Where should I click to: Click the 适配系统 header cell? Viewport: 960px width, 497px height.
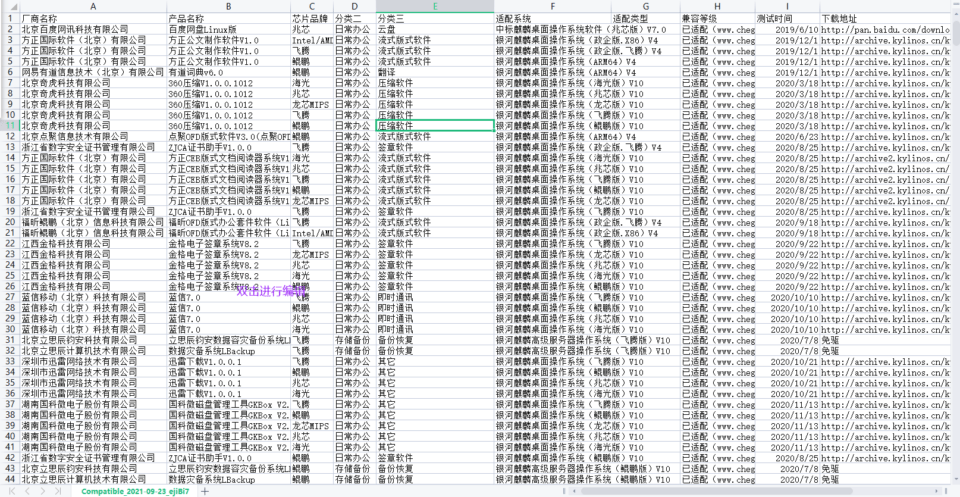[552, 19]
